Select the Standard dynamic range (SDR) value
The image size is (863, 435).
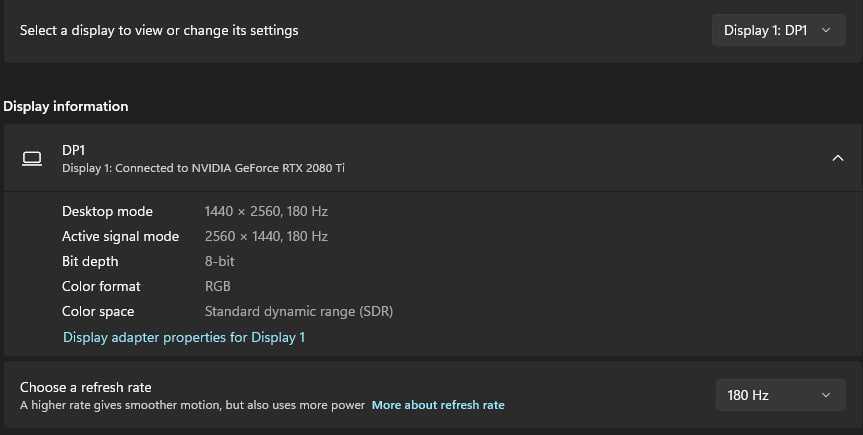click(x=299, y=311)
